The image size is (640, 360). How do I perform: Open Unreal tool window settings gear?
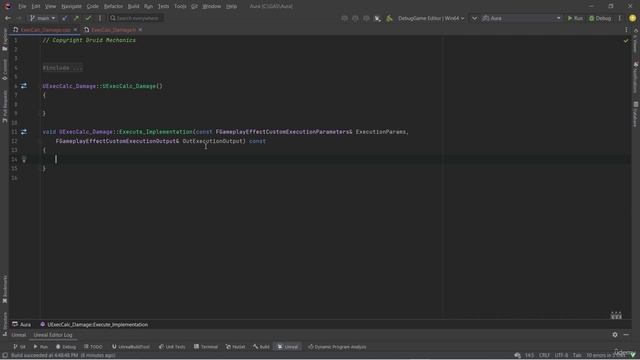click(x=615, y=335)
